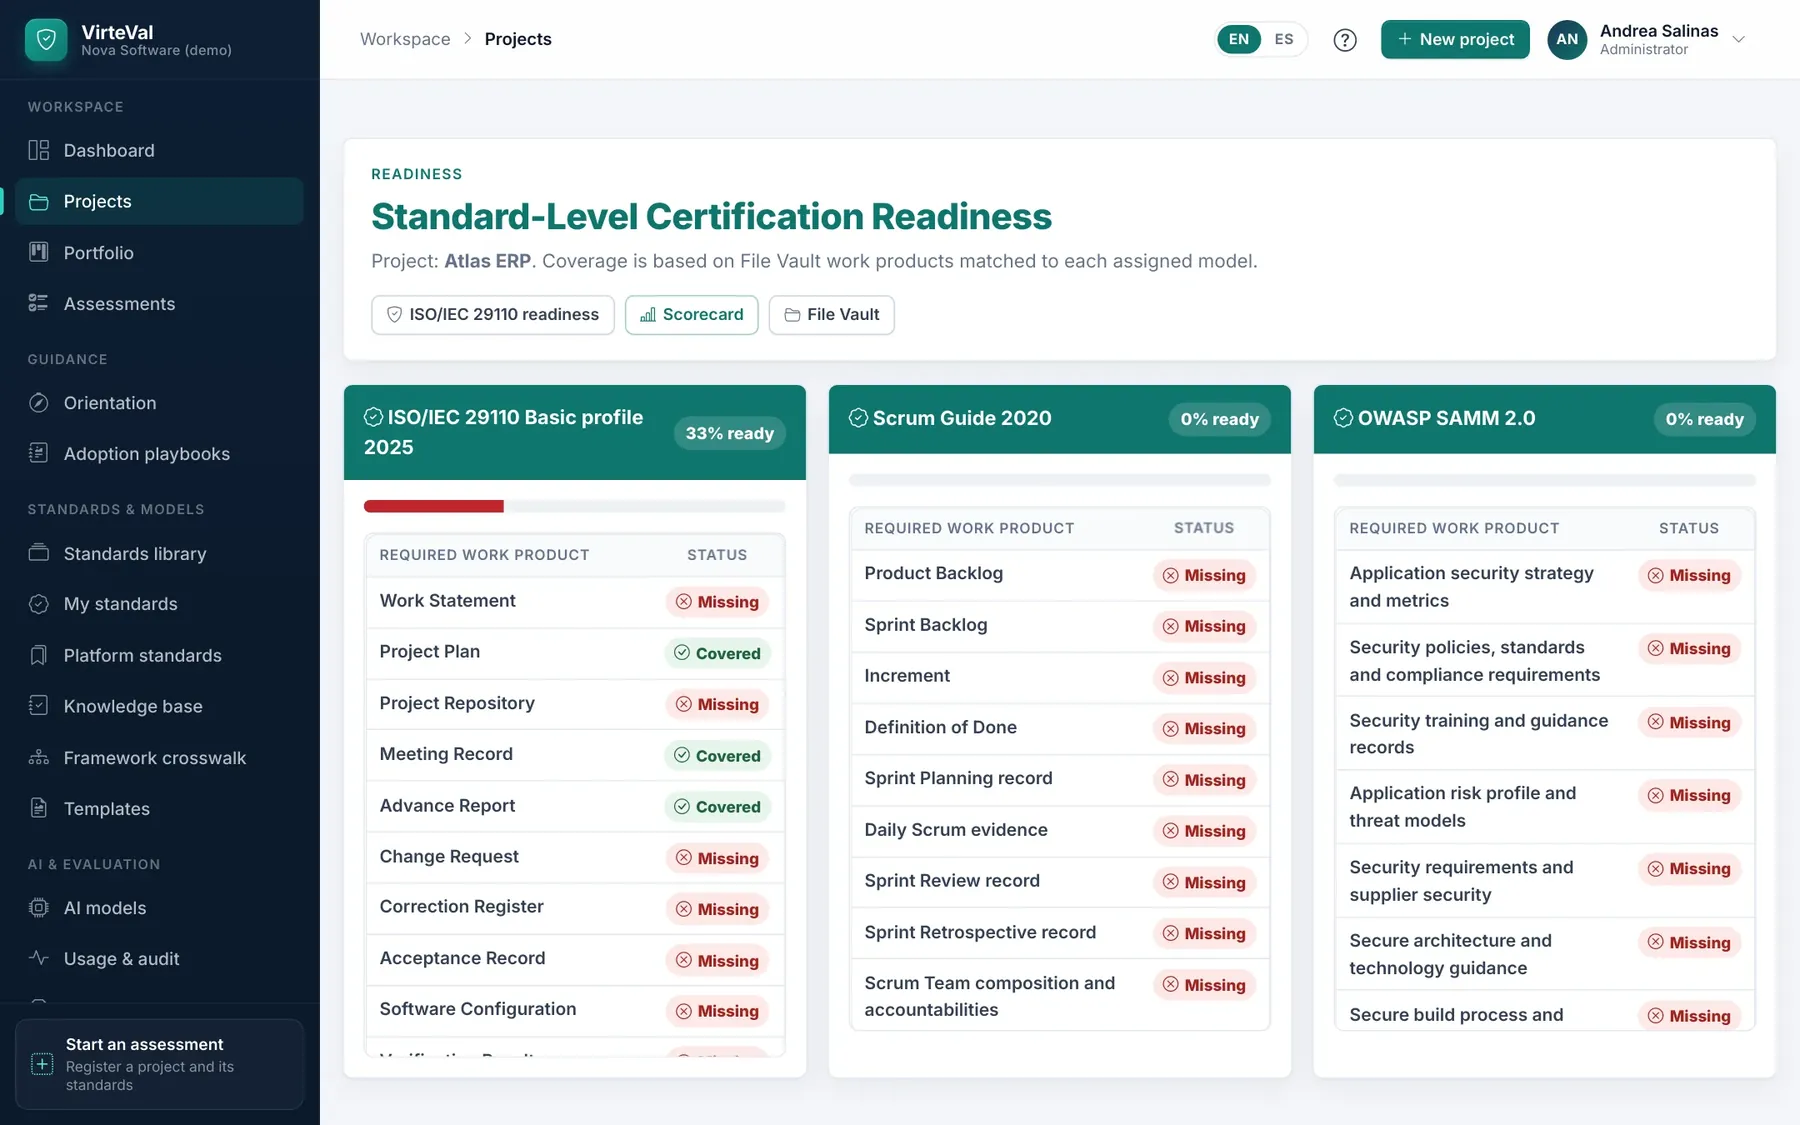Click the VirteVal shield logo icon

46,40
